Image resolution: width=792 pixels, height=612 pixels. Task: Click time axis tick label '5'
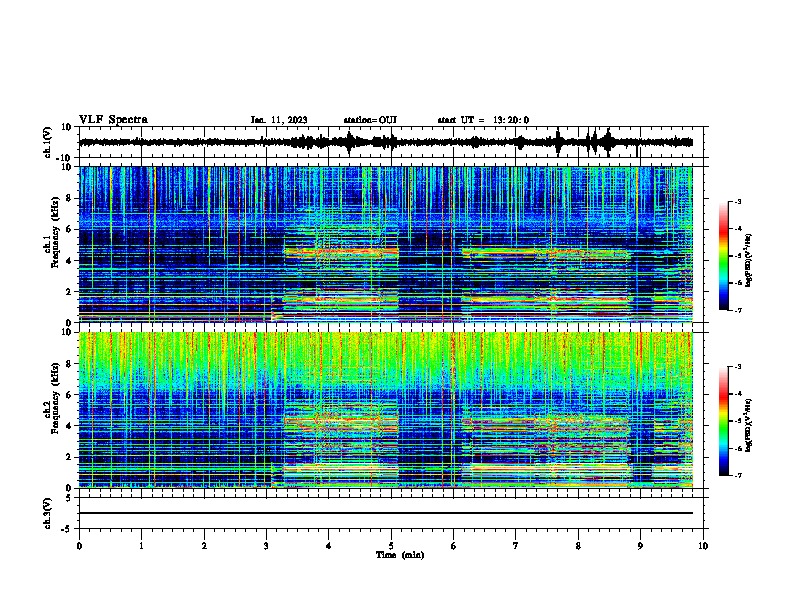coord(391,546)
